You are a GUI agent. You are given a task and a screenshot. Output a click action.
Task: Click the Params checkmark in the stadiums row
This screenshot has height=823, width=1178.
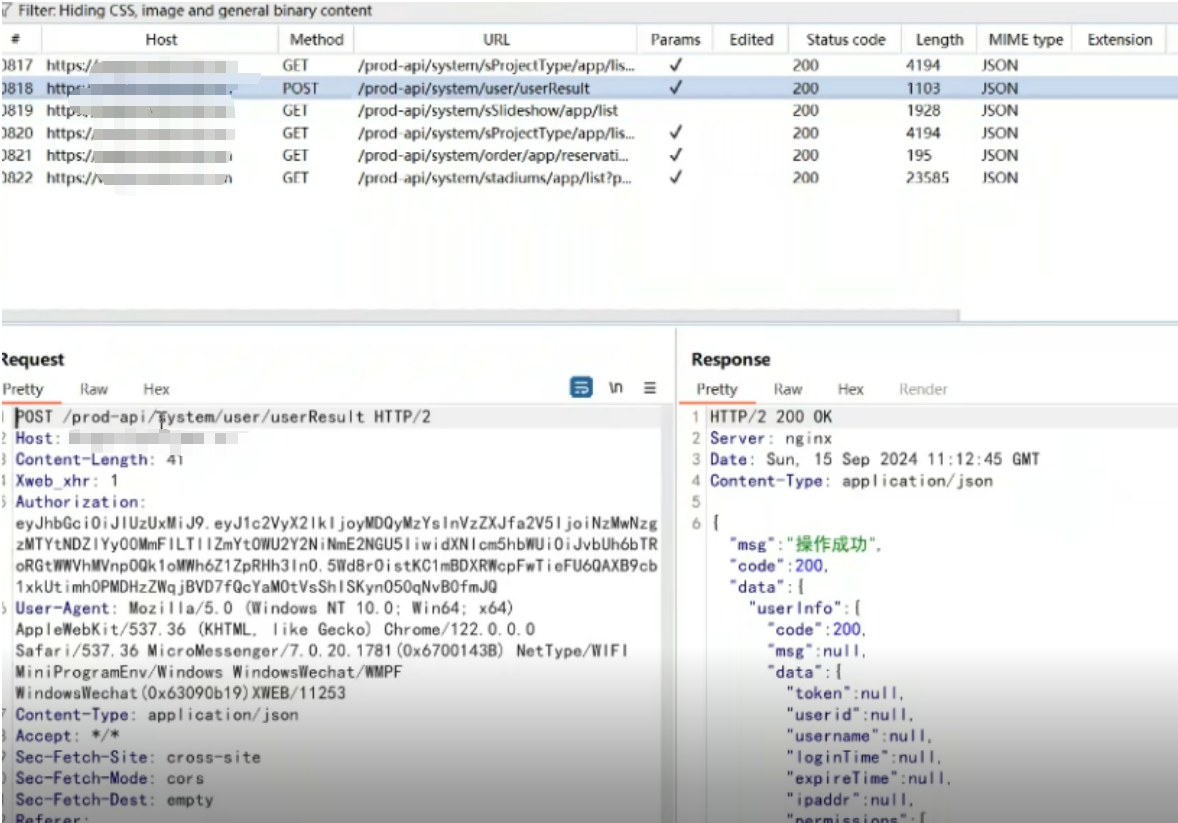point(675,178)
